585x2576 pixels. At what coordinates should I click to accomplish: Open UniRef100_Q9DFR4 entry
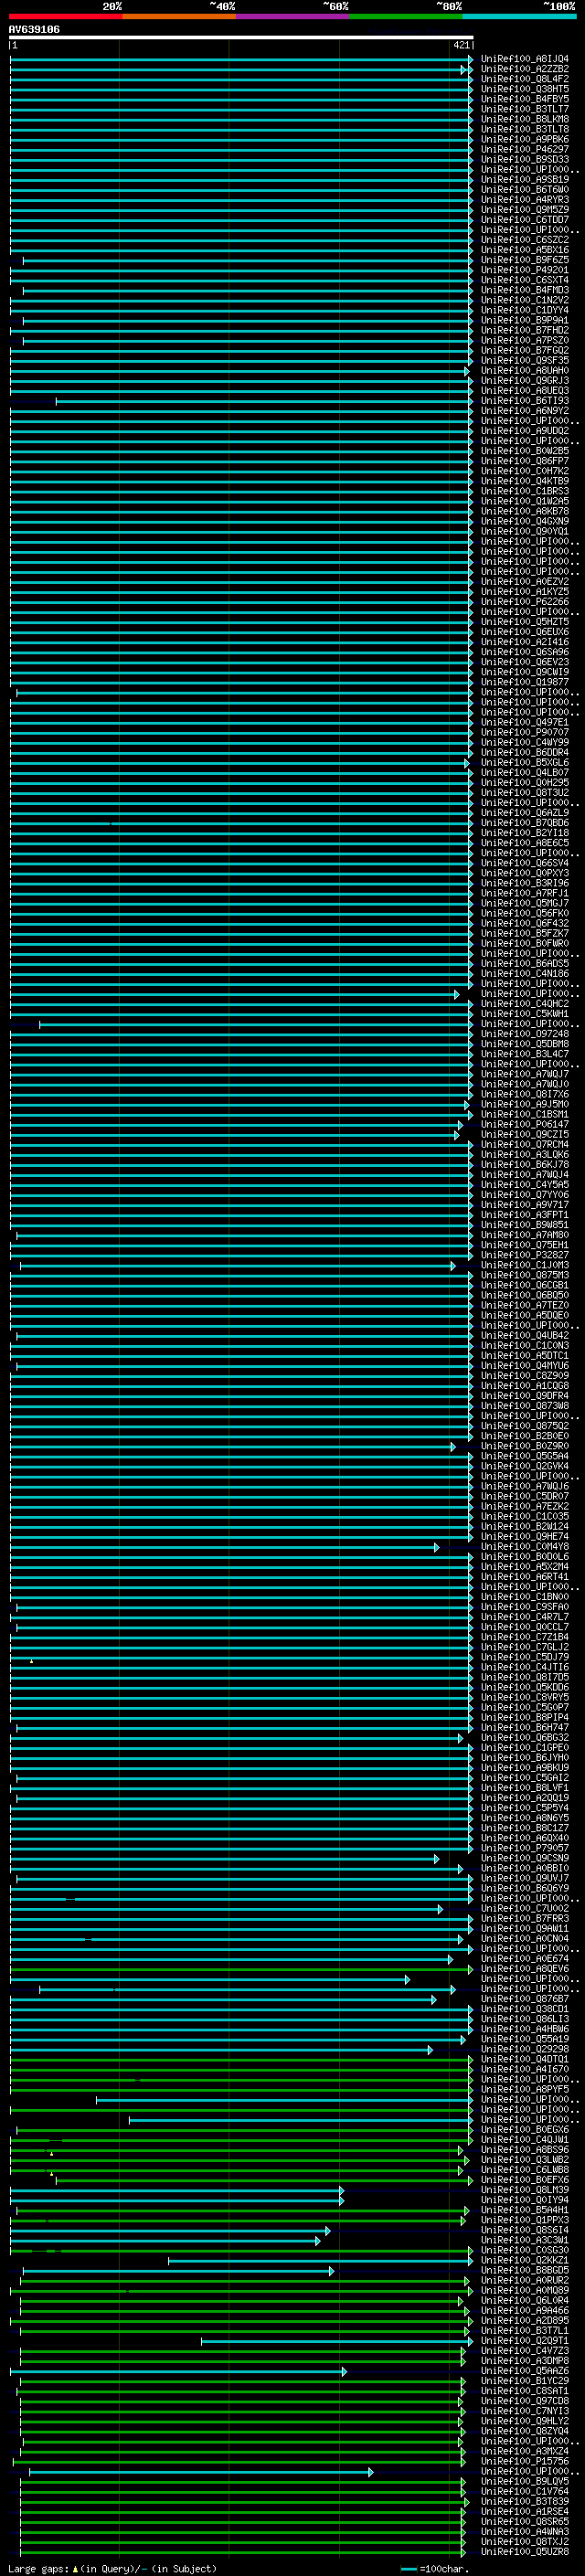525,1396
